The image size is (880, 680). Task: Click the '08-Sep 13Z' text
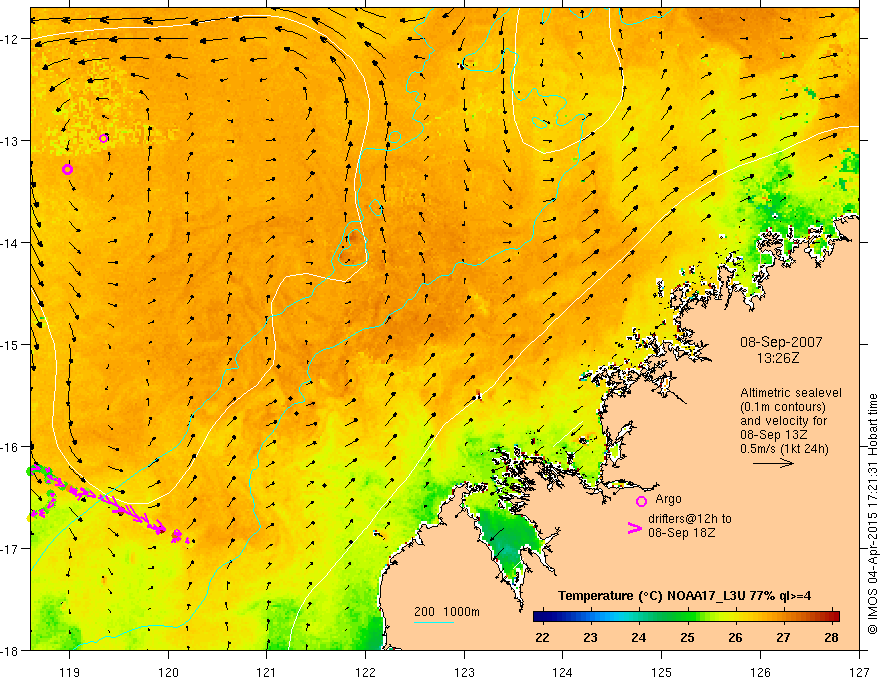tap(773, 435)
